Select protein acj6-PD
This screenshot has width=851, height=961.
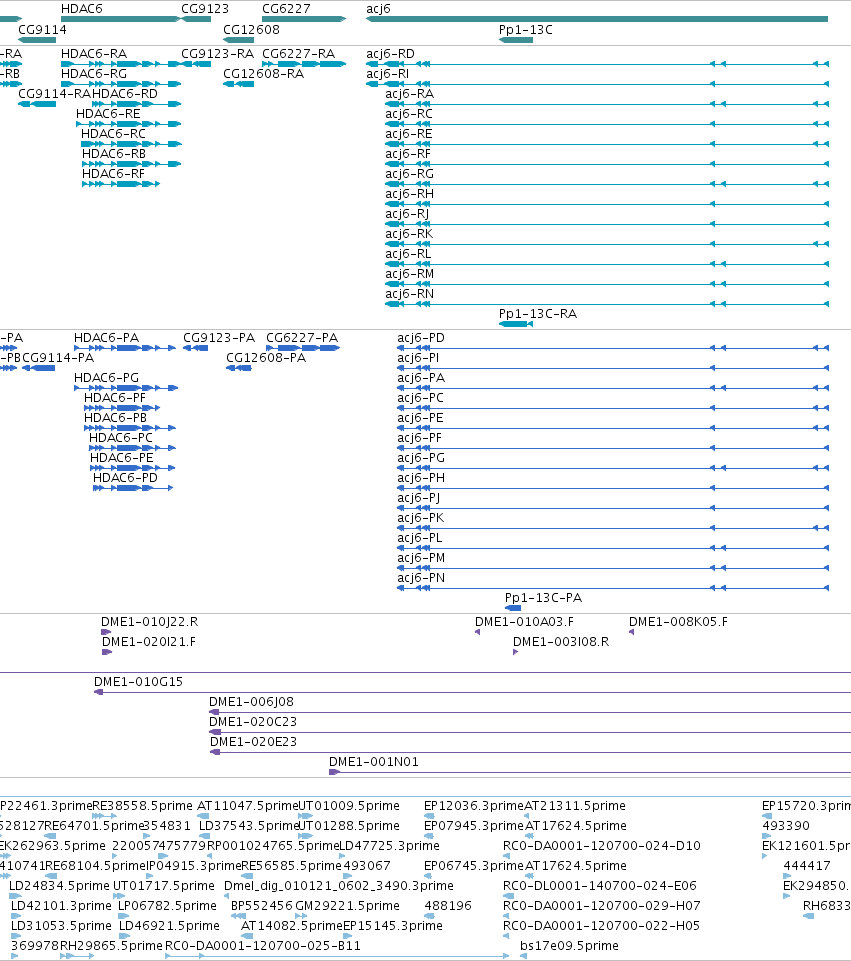tap(421, 338)
